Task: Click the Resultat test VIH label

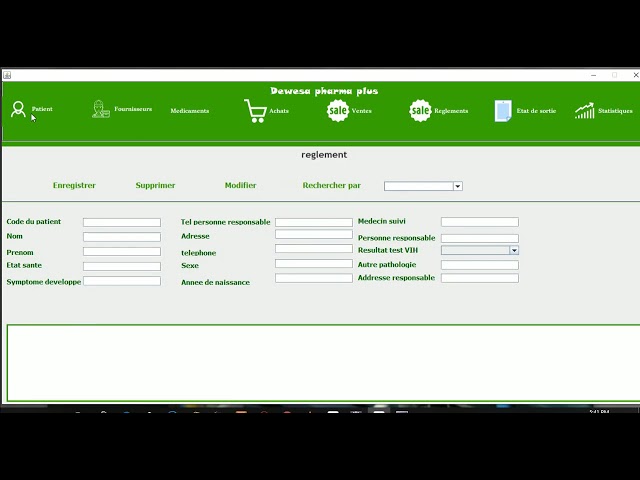Action: pyautogui.click(x=388, y=250)
